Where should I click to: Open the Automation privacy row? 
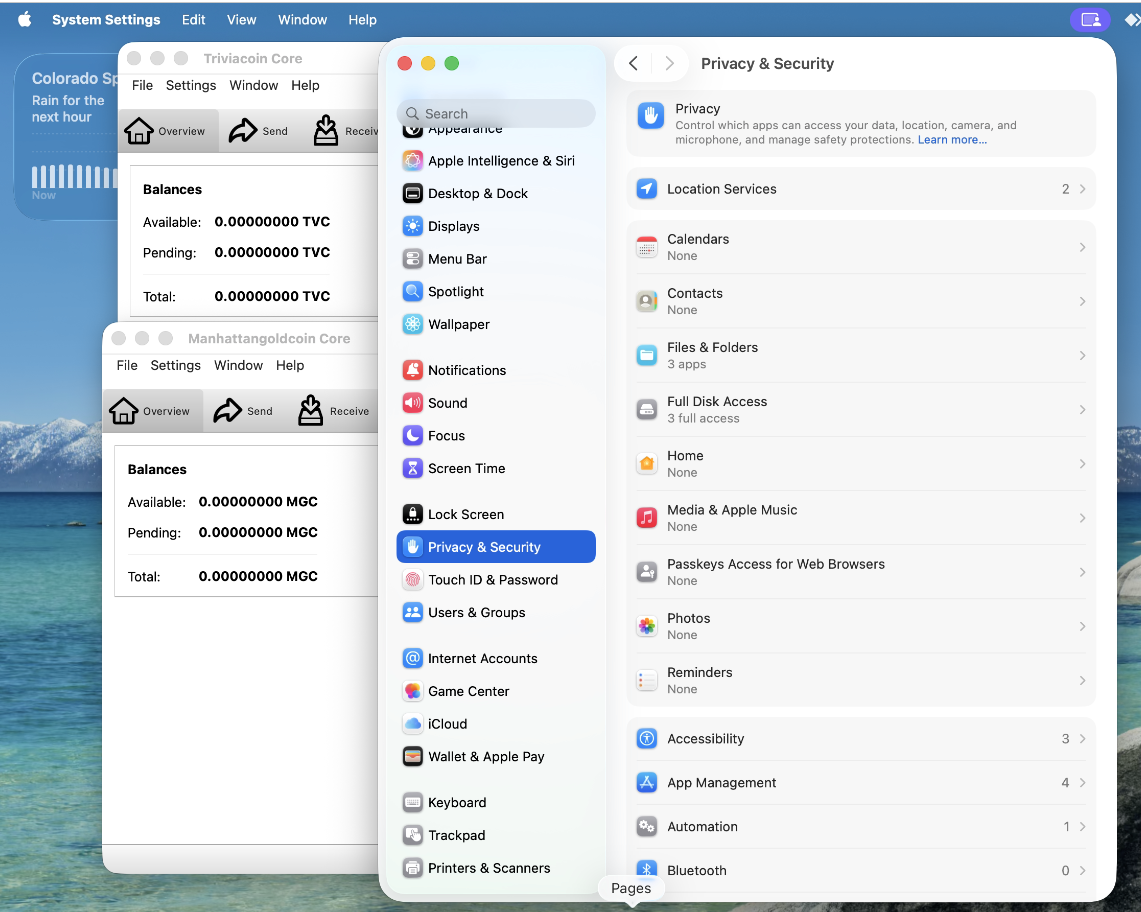861,827
